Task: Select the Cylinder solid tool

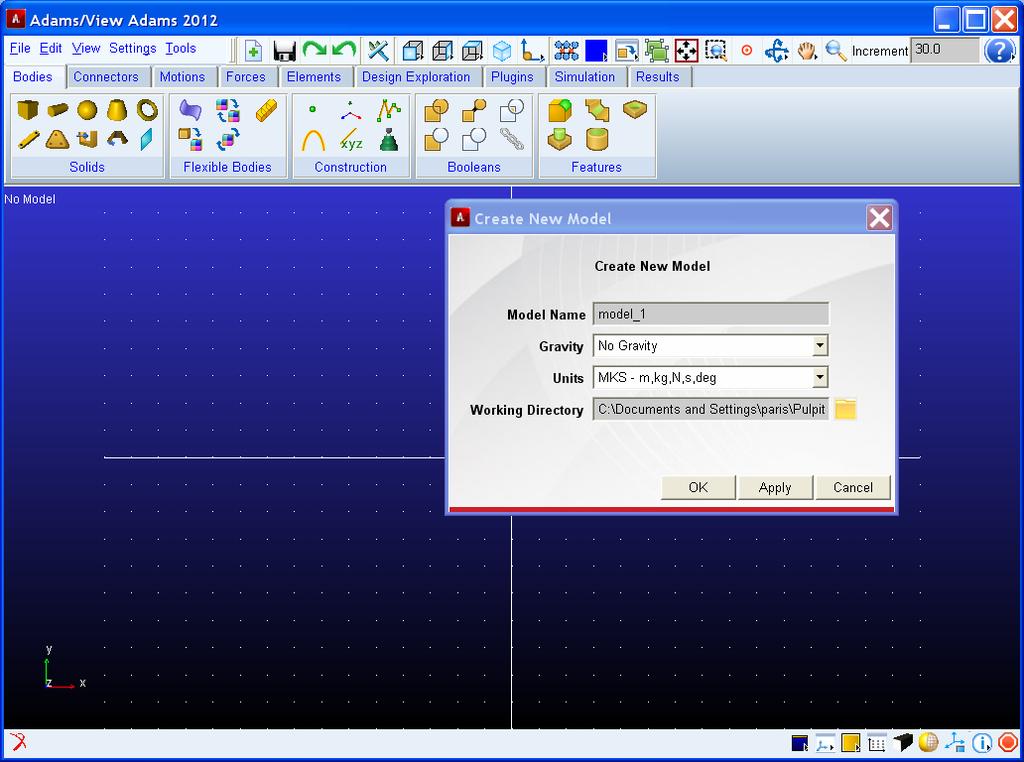Action: pyautogui.click(x=57, y=110)
